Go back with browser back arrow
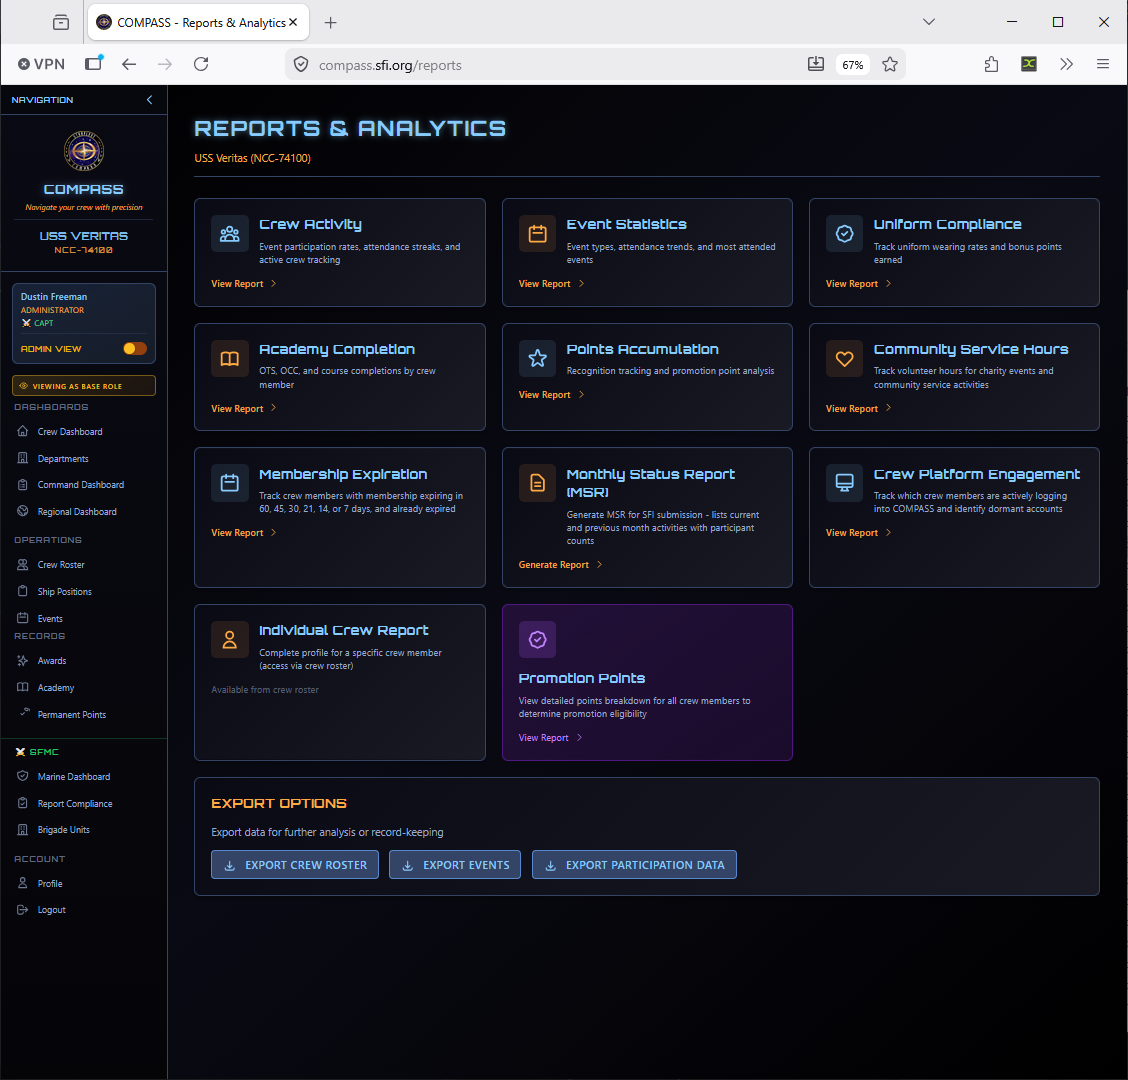The height and width of the screenshot is (1080, 1128). (129, 65)
